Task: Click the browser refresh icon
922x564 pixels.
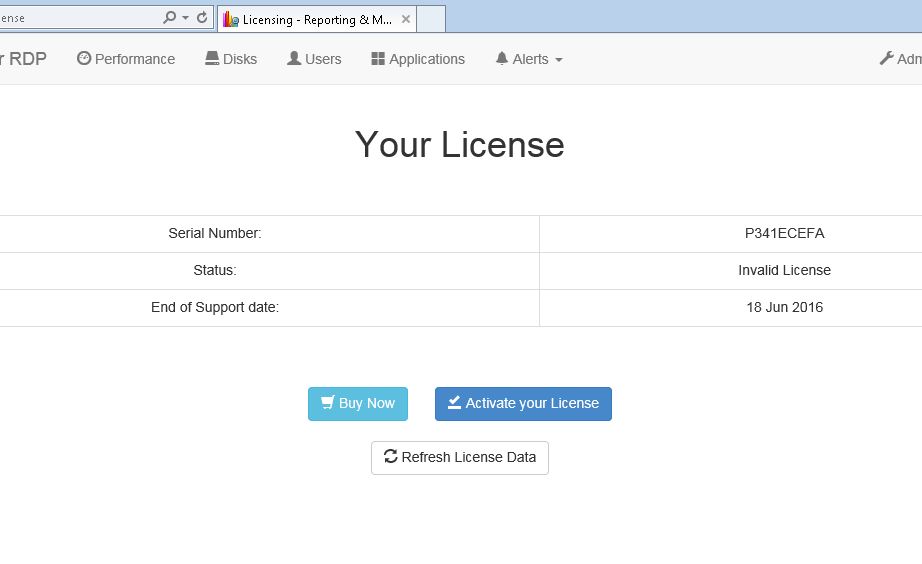Action: coord(202,18)
